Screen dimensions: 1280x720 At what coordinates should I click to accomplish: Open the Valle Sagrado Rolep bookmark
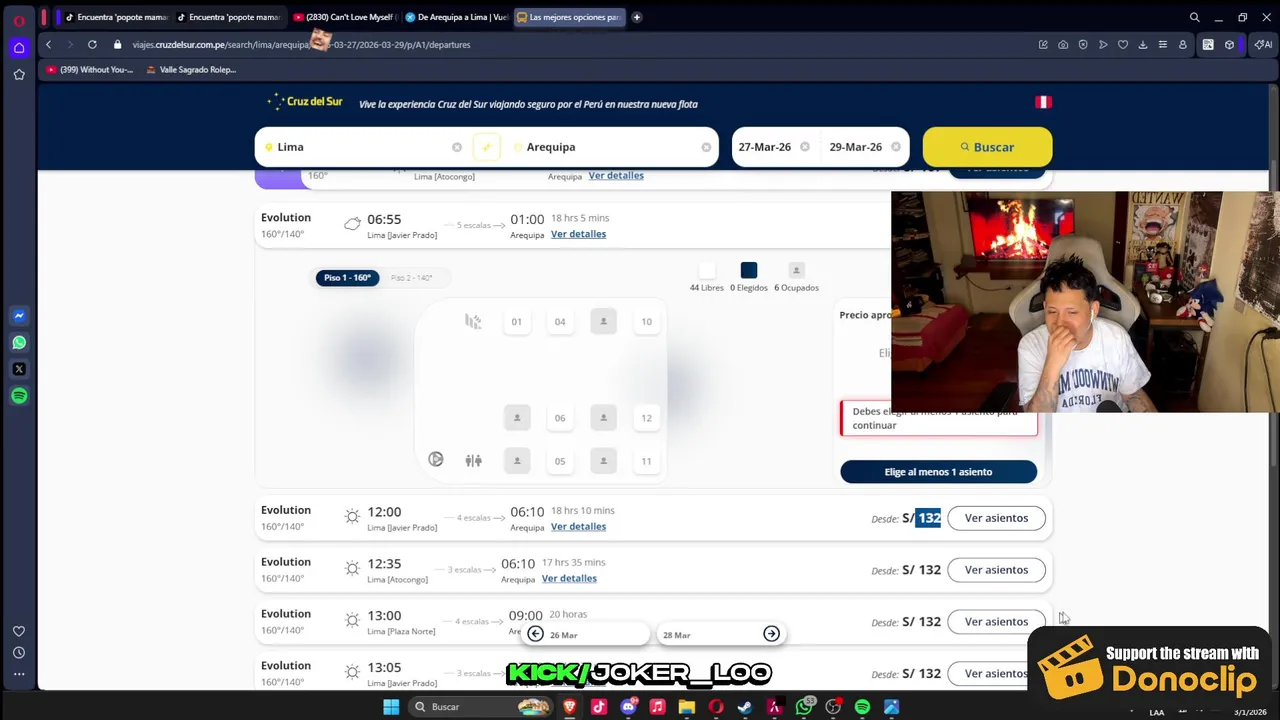(x=190, y=70)
